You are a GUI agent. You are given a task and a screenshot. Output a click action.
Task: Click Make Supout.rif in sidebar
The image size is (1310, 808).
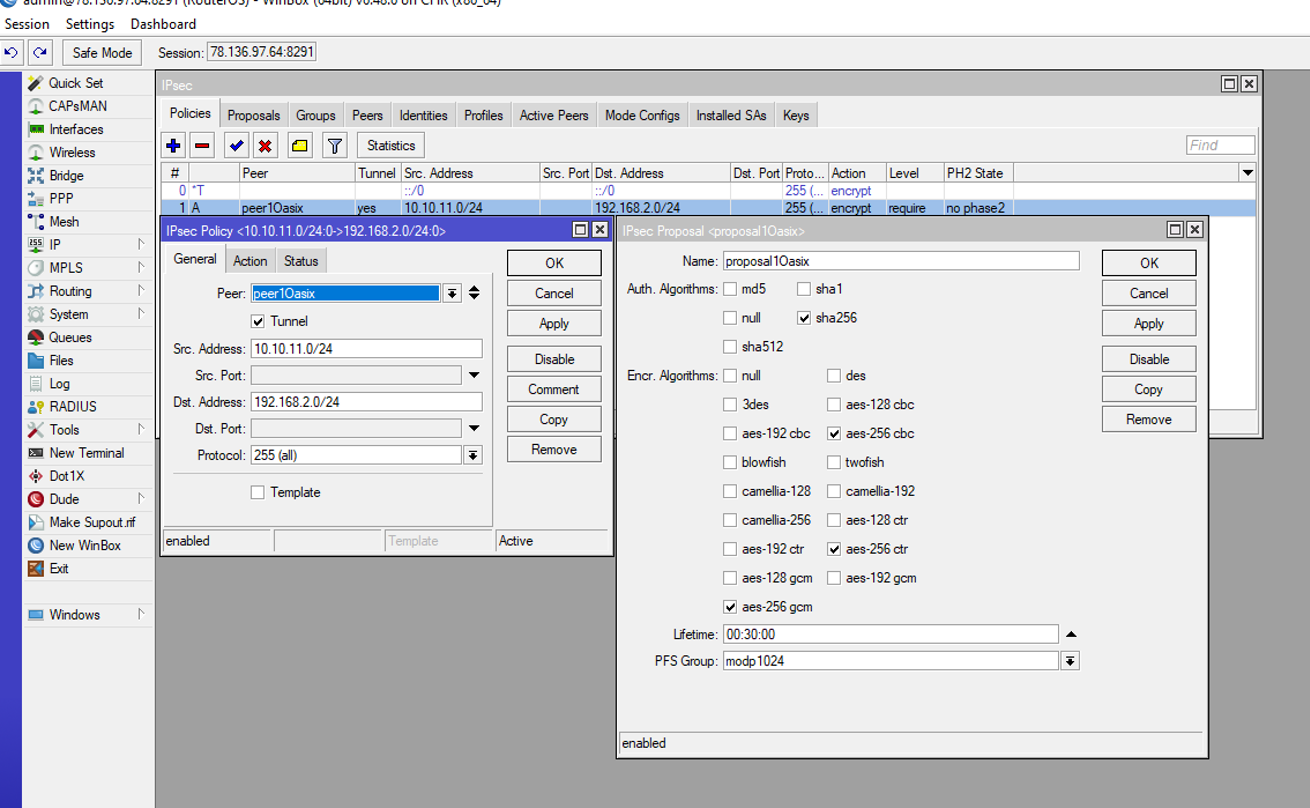coord(92,522)
